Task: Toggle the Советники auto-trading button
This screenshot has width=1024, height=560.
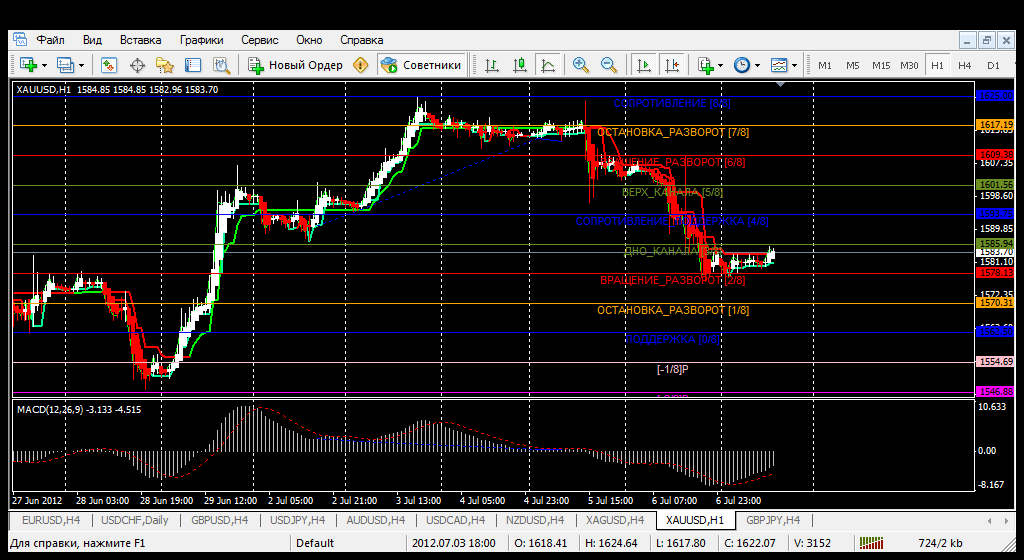Action: coord(421,65)
